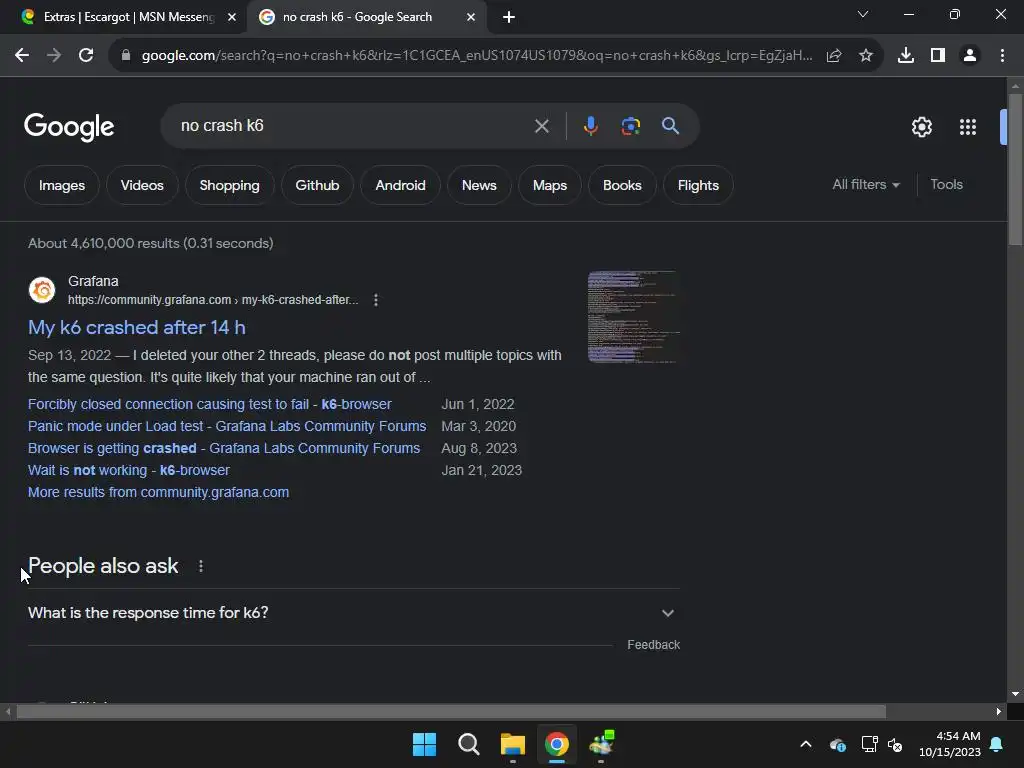
Task: Reload the current page
Action: click(86, 56)
